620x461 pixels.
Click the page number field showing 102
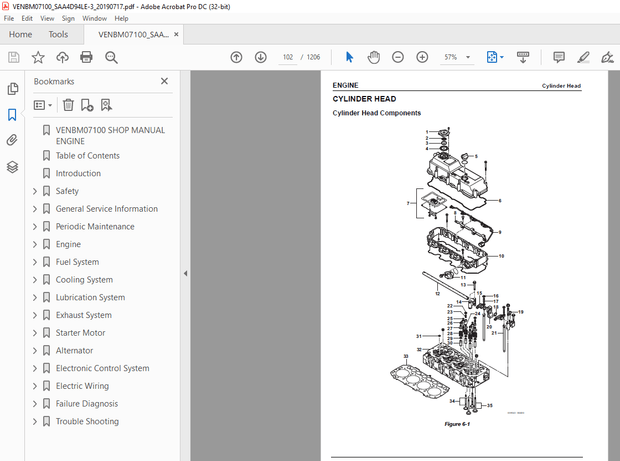(287, 57)
